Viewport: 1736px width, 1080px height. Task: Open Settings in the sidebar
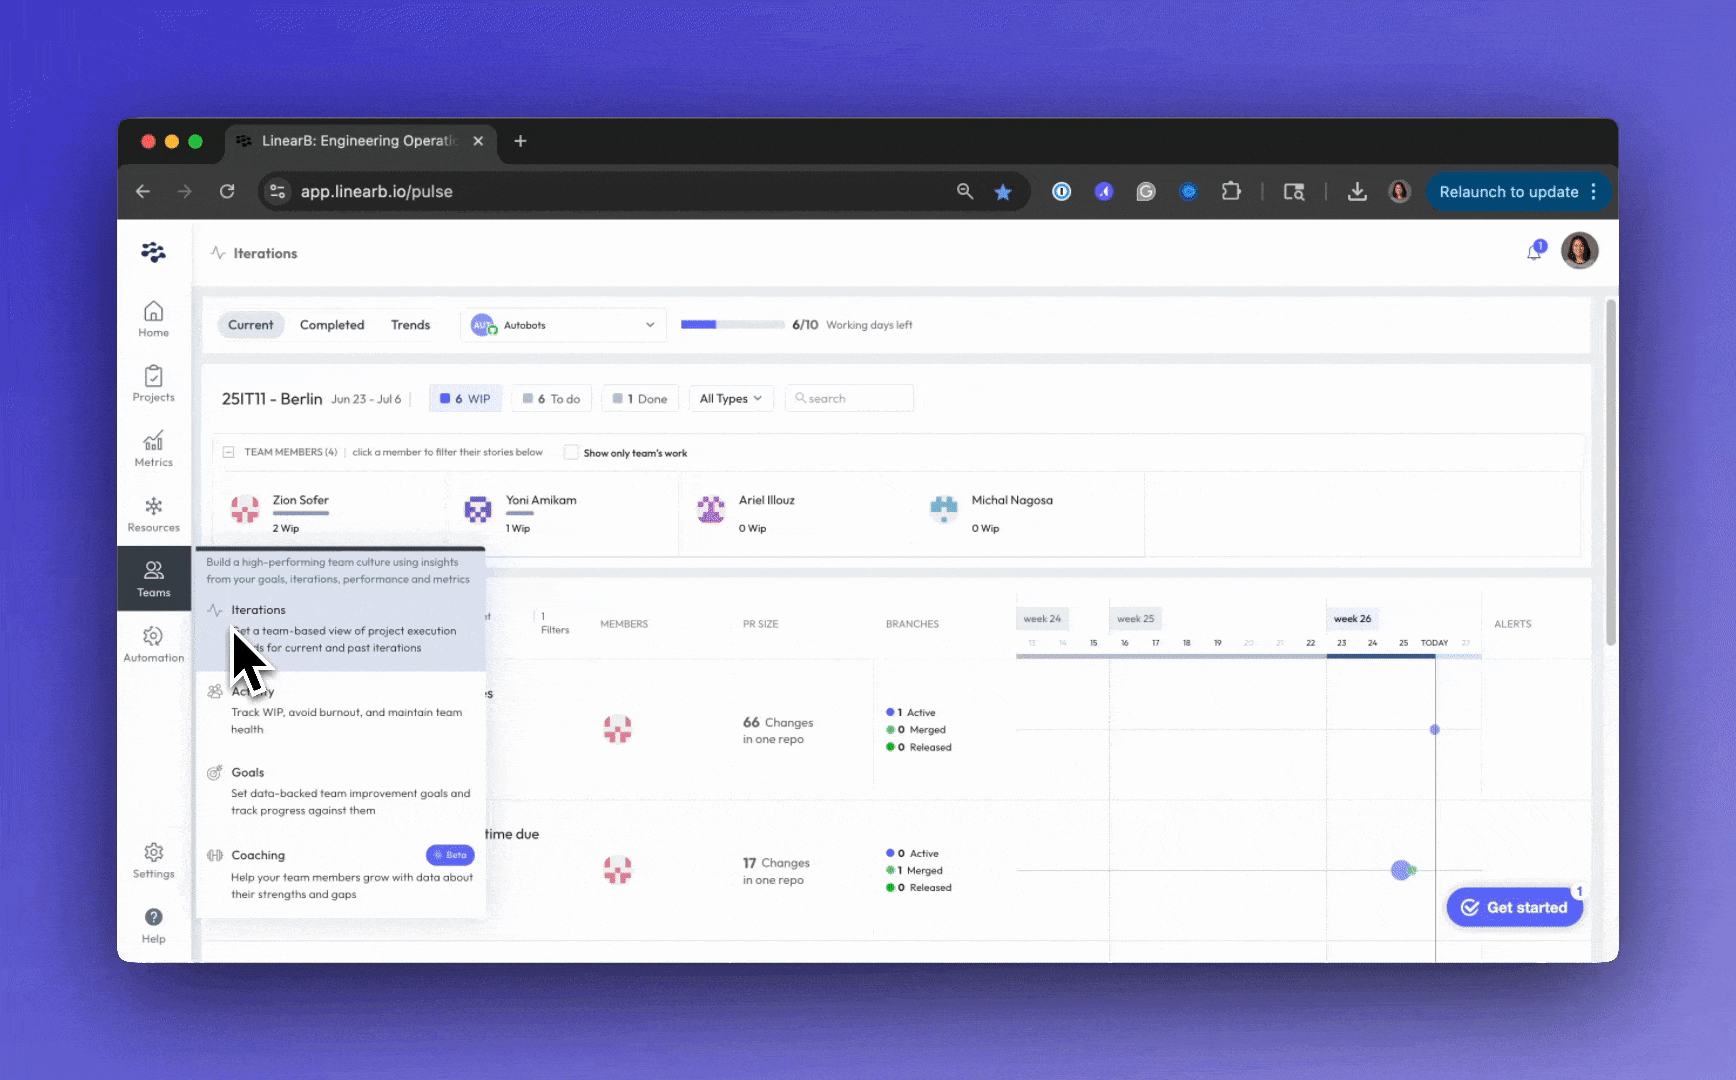(x=153, y=860)
